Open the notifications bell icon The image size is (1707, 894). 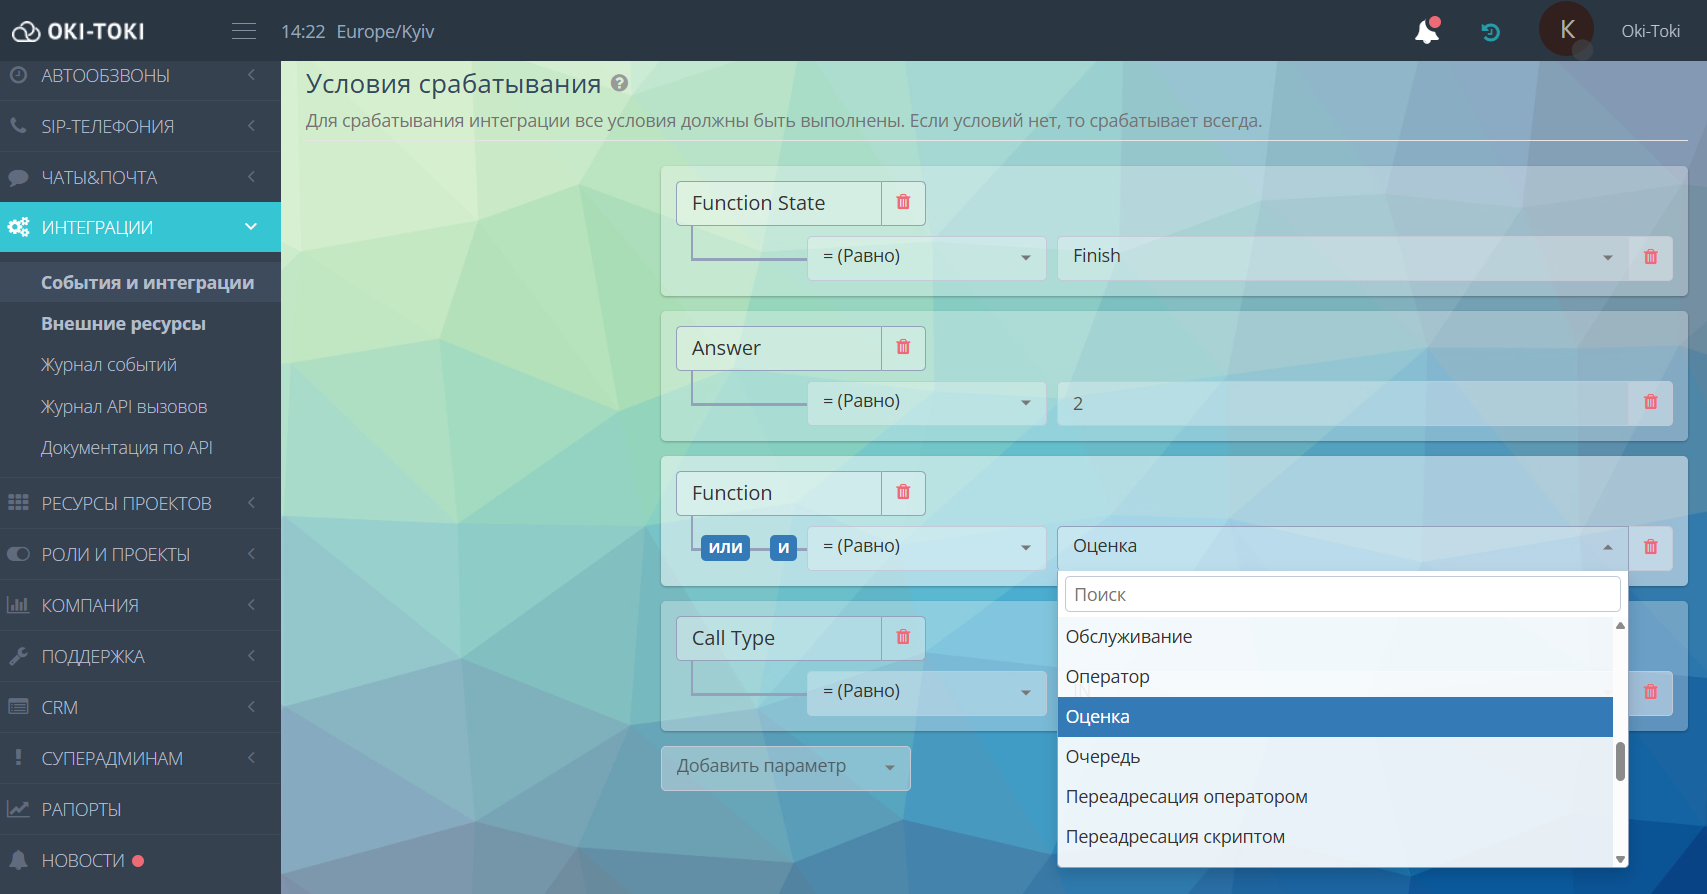[1427, 32]
